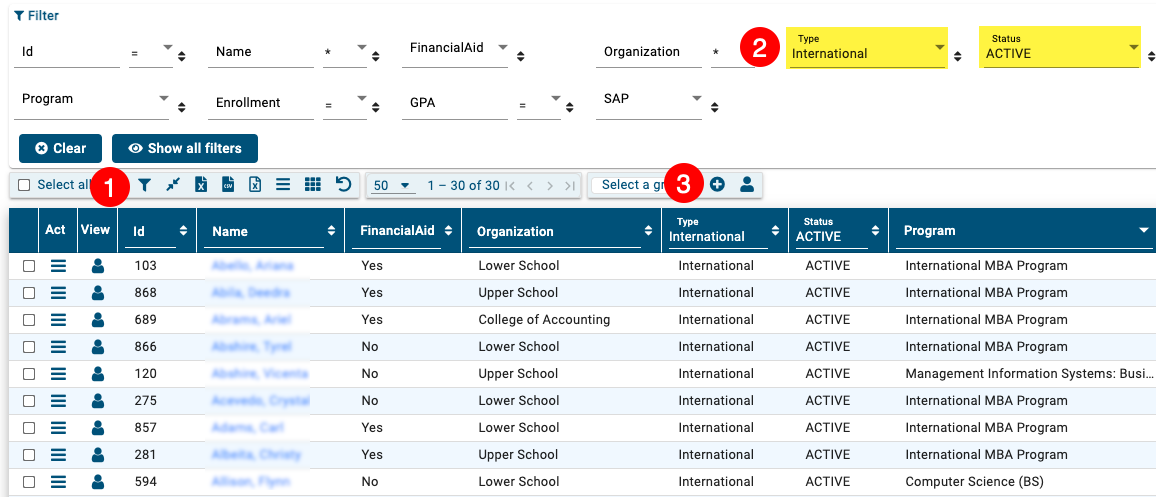Click the filter funnel icon in toolbar

145,185
